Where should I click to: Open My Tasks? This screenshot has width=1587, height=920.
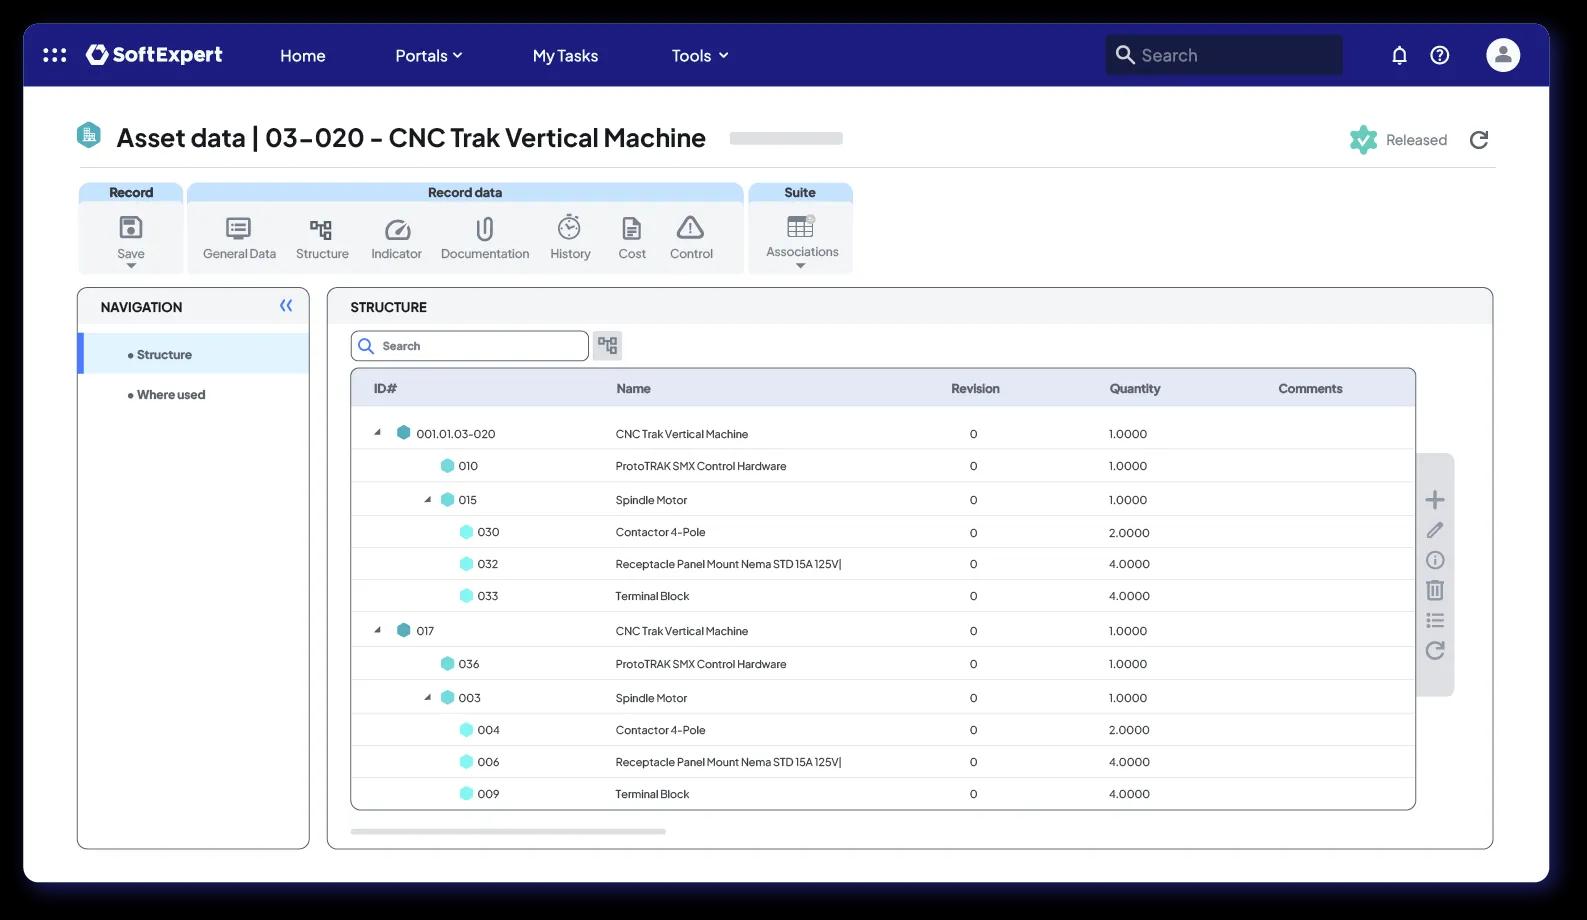coord(565,56)
